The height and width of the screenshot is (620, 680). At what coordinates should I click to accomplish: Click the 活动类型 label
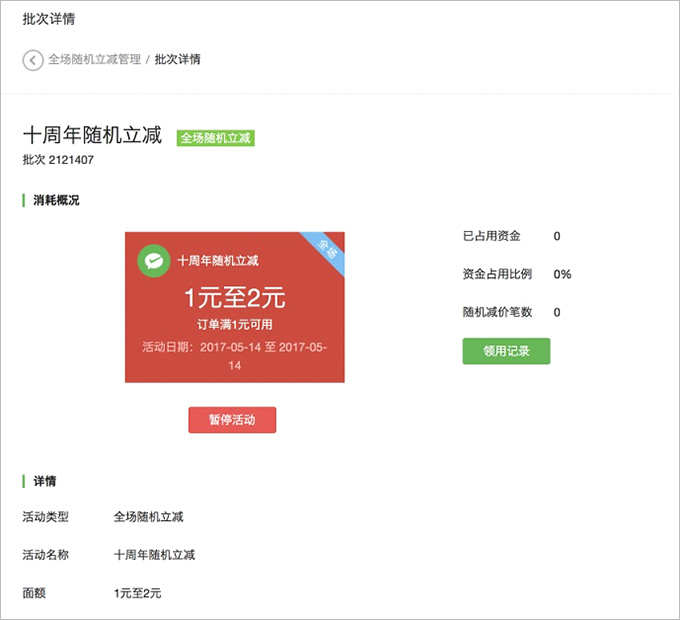pos(46,517)
